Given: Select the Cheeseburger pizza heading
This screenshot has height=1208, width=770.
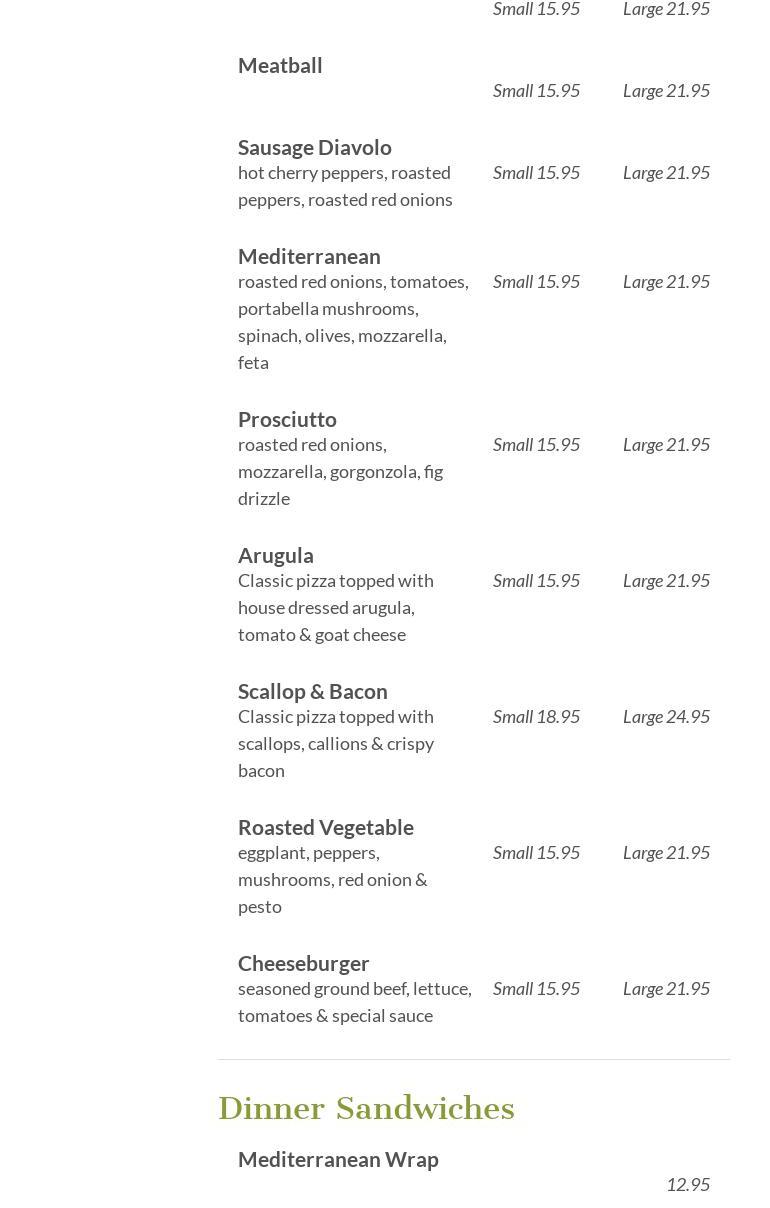Looking at the screenshot, I should pos(304,963).
